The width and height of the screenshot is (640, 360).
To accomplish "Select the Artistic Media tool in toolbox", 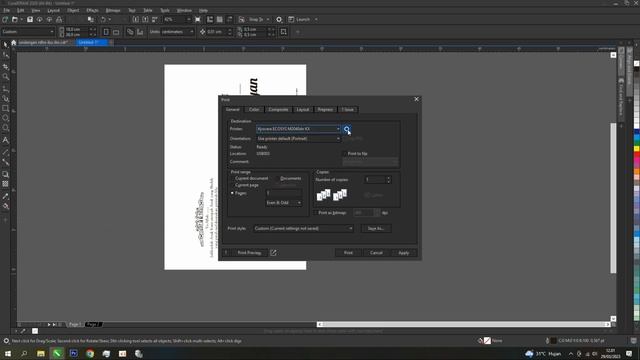I will pos(5,98).
